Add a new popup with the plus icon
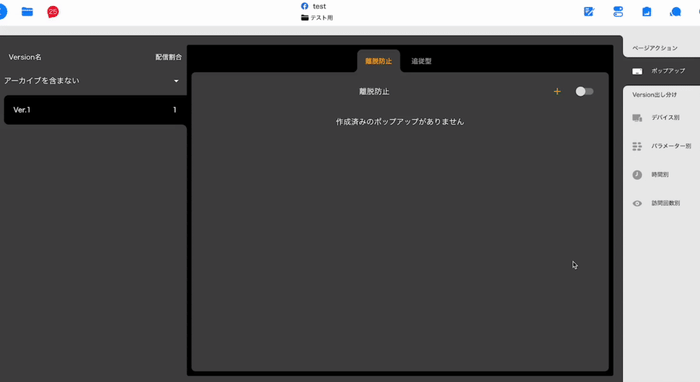The image size is (700, 382). [557, 91]
